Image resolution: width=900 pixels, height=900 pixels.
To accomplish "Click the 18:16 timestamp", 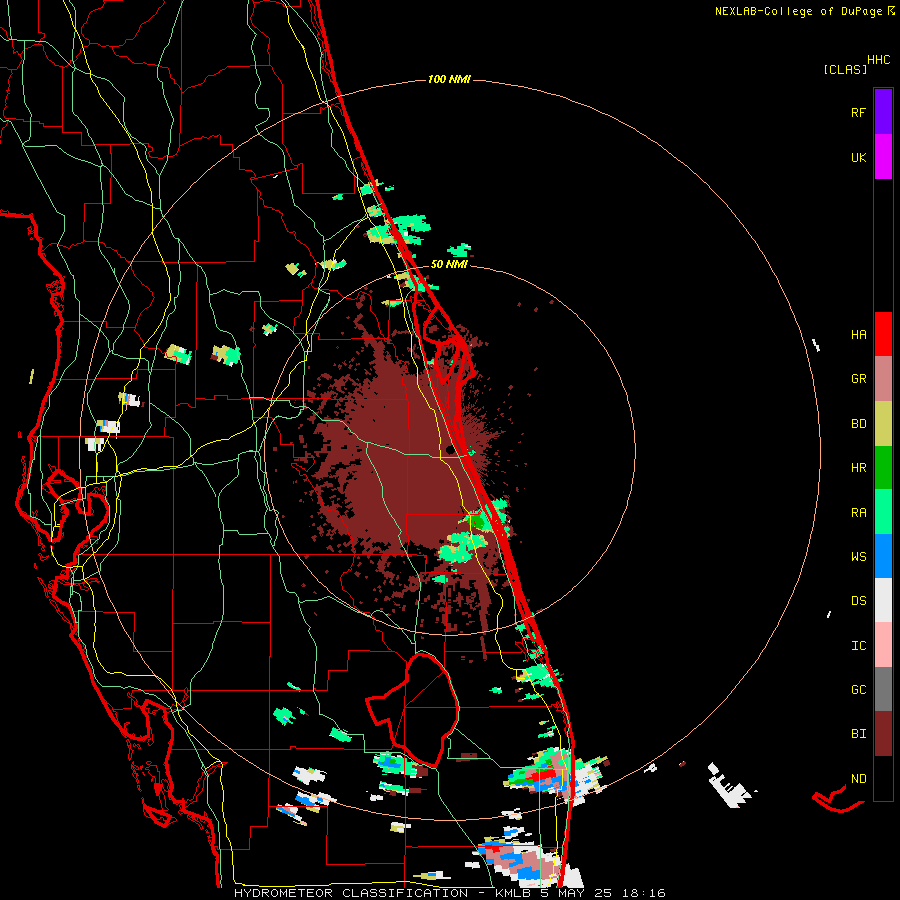I will point(645,893).
